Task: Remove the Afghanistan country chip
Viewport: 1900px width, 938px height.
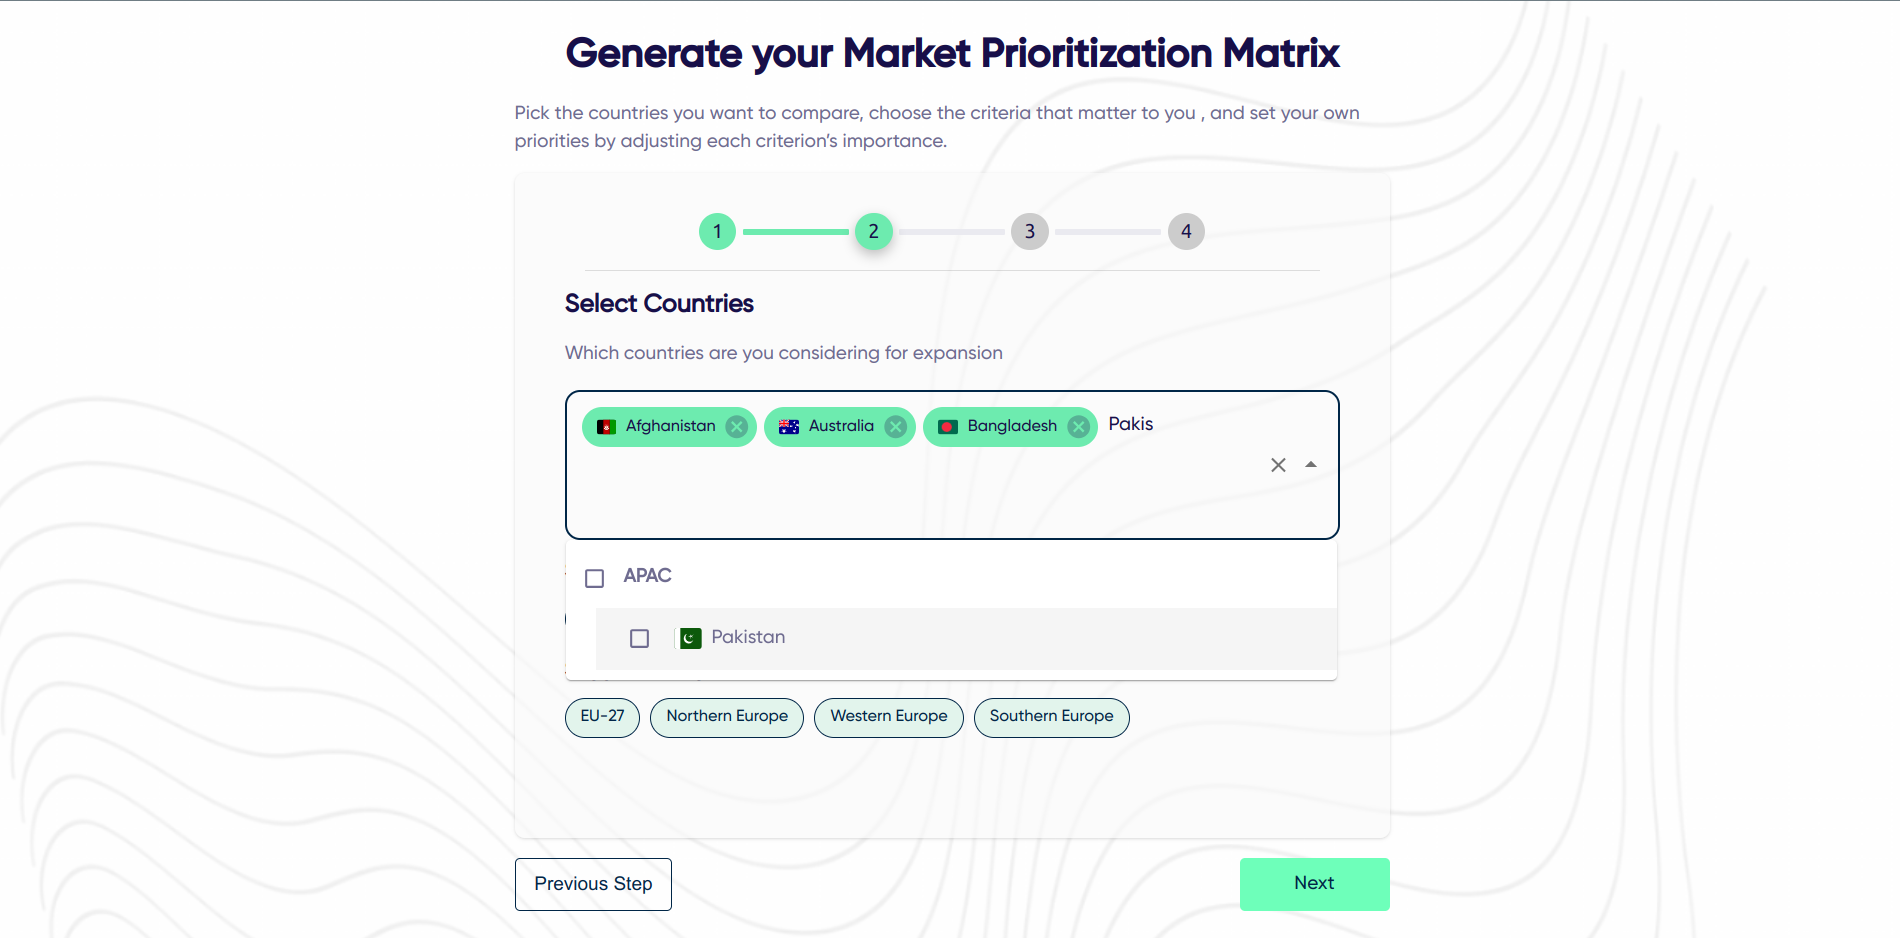Action: click(737, 427)
